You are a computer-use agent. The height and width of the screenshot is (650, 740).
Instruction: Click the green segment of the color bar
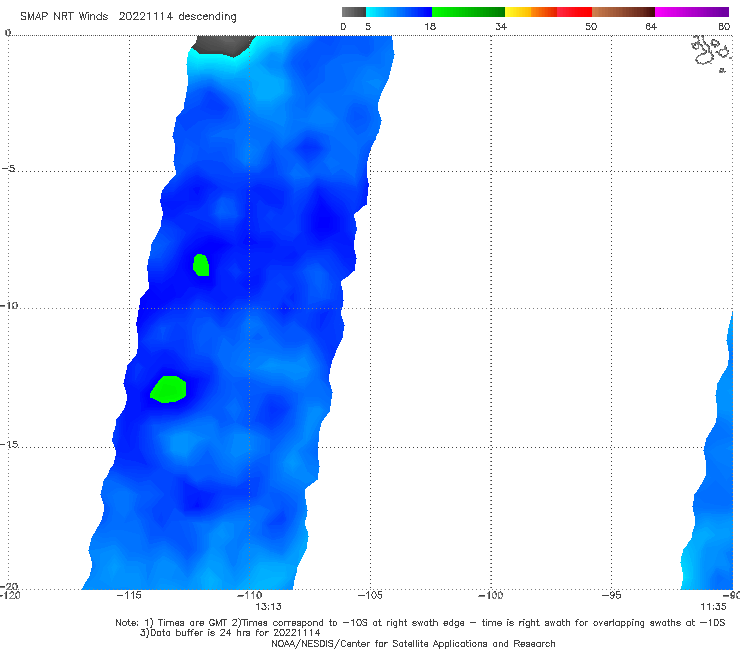click(x=468, y=12)
